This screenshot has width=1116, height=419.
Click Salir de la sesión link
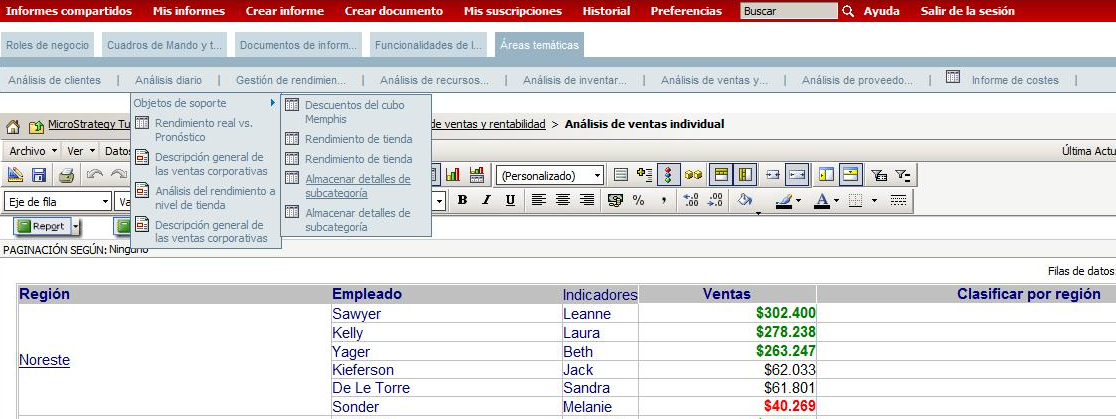[x=967, y=11]
